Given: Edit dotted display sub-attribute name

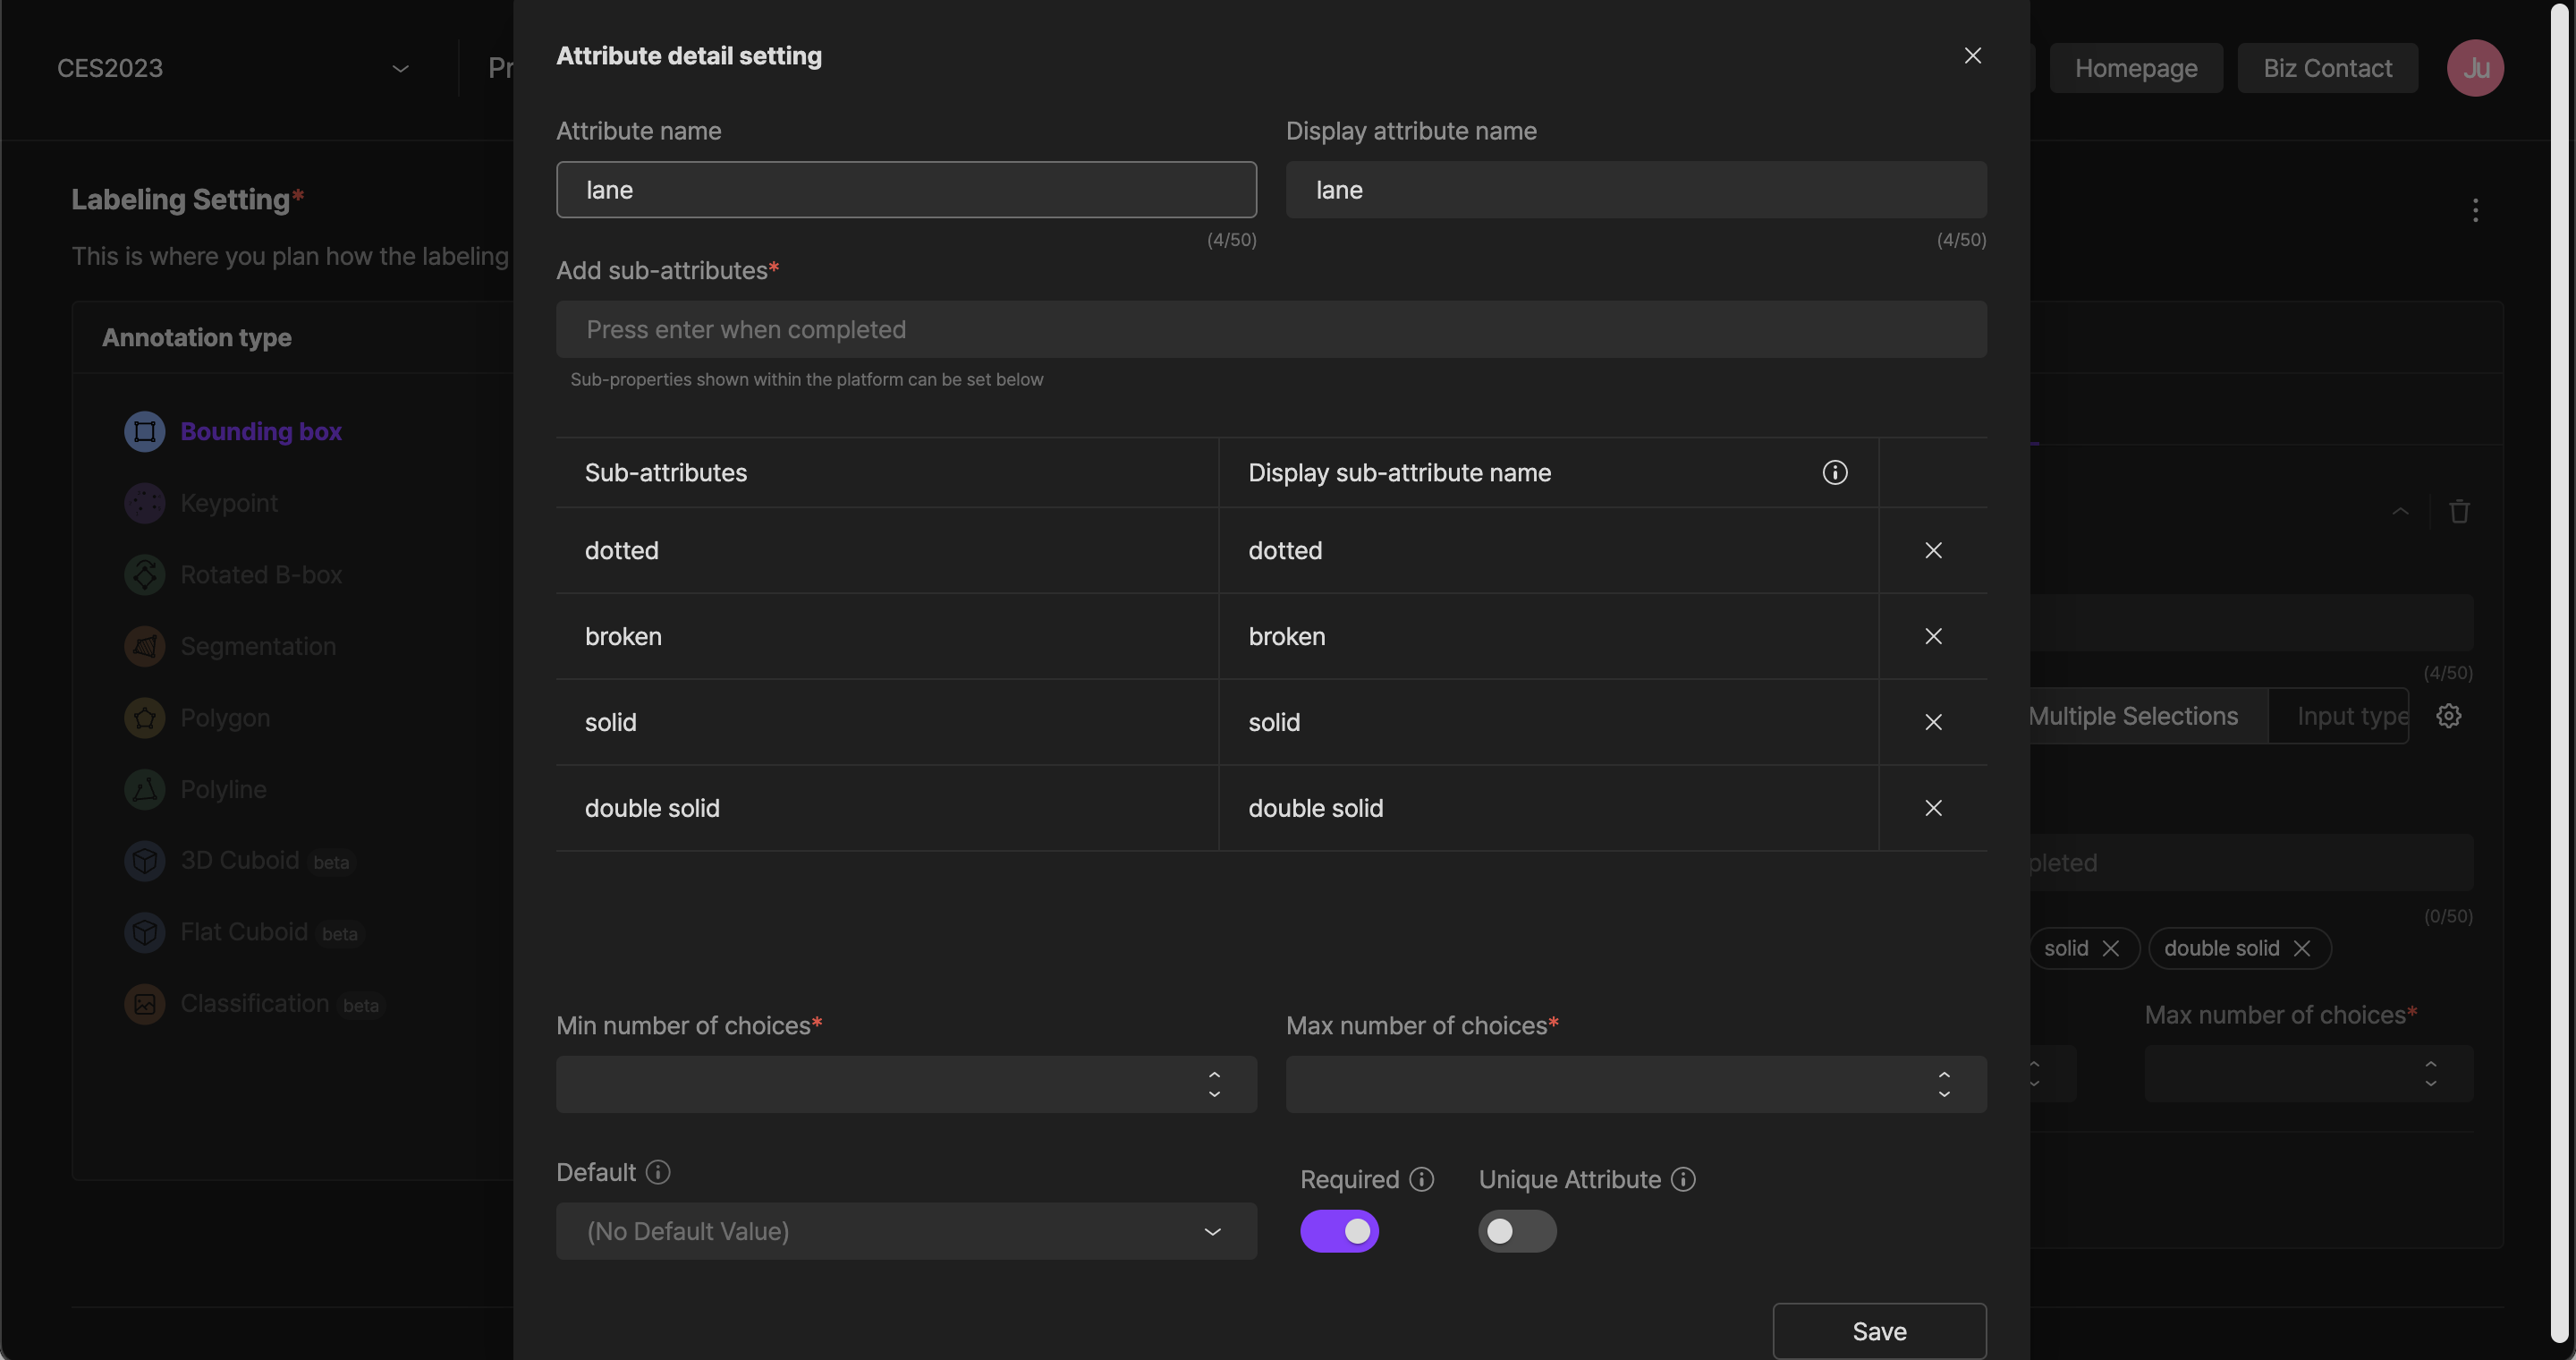Looking at the screenshot, I should [1548, 551].
